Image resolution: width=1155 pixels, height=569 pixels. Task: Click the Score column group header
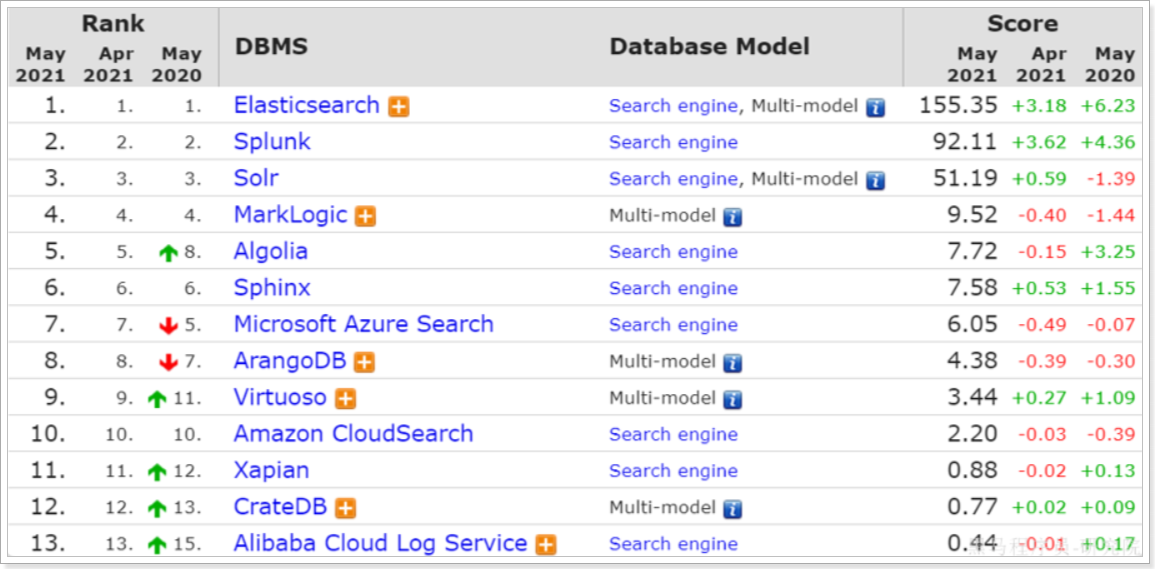click(1022, 24)
